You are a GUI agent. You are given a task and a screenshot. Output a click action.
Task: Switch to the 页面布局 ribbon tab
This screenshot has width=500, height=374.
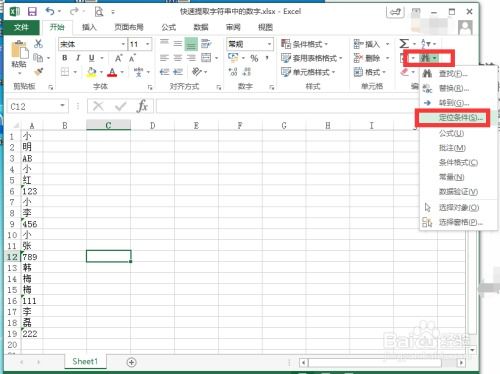pyautogui.click(x=129, y=27)
